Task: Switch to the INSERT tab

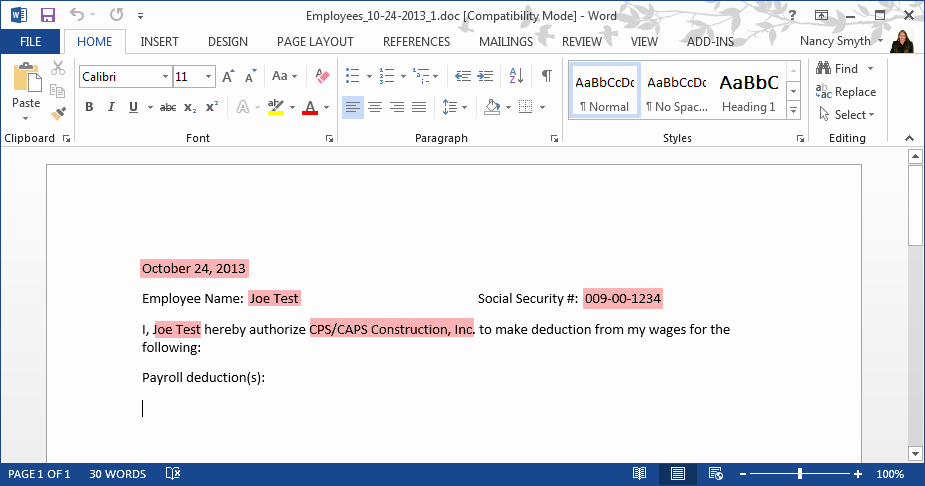Action: coord(159,41)
